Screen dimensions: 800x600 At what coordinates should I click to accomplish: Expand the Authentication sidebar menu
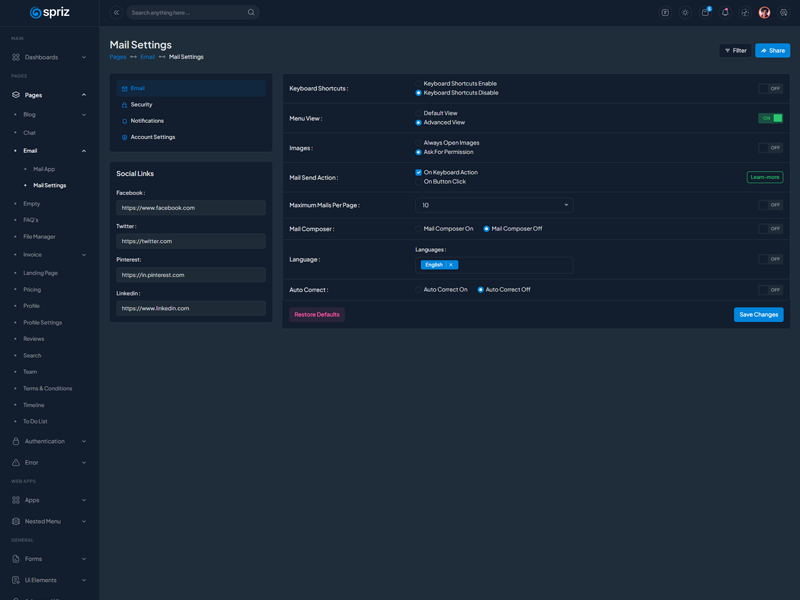(x=49, y=441)
